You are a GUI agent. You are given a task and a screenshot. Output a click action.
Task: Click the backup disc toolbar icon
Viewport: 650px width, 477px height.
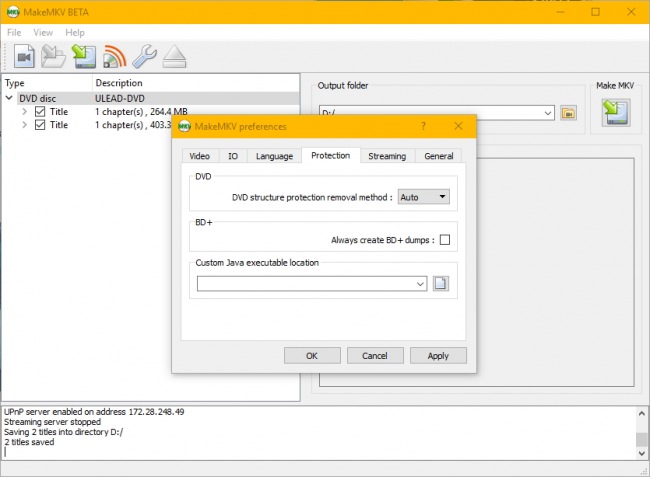[53, 56]
